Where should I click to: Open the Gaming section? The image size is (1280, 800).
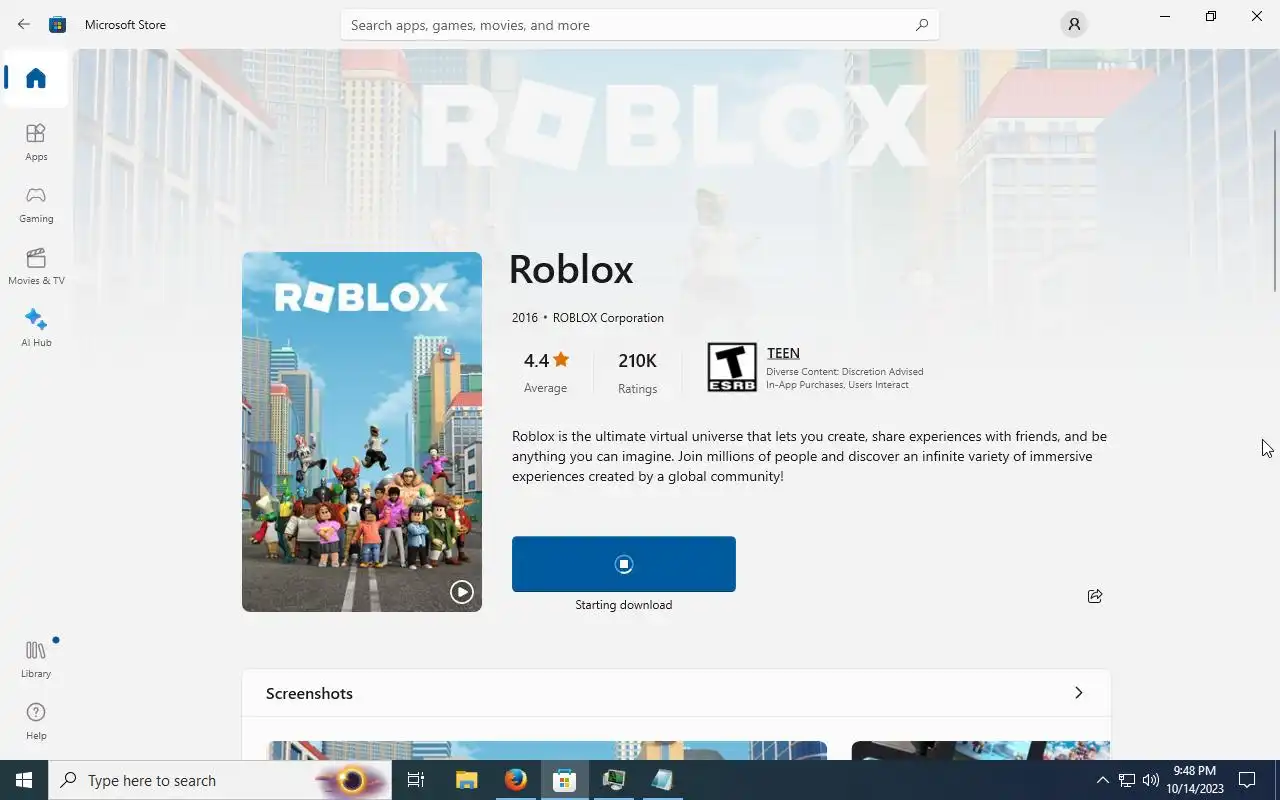tap(36, 204)
